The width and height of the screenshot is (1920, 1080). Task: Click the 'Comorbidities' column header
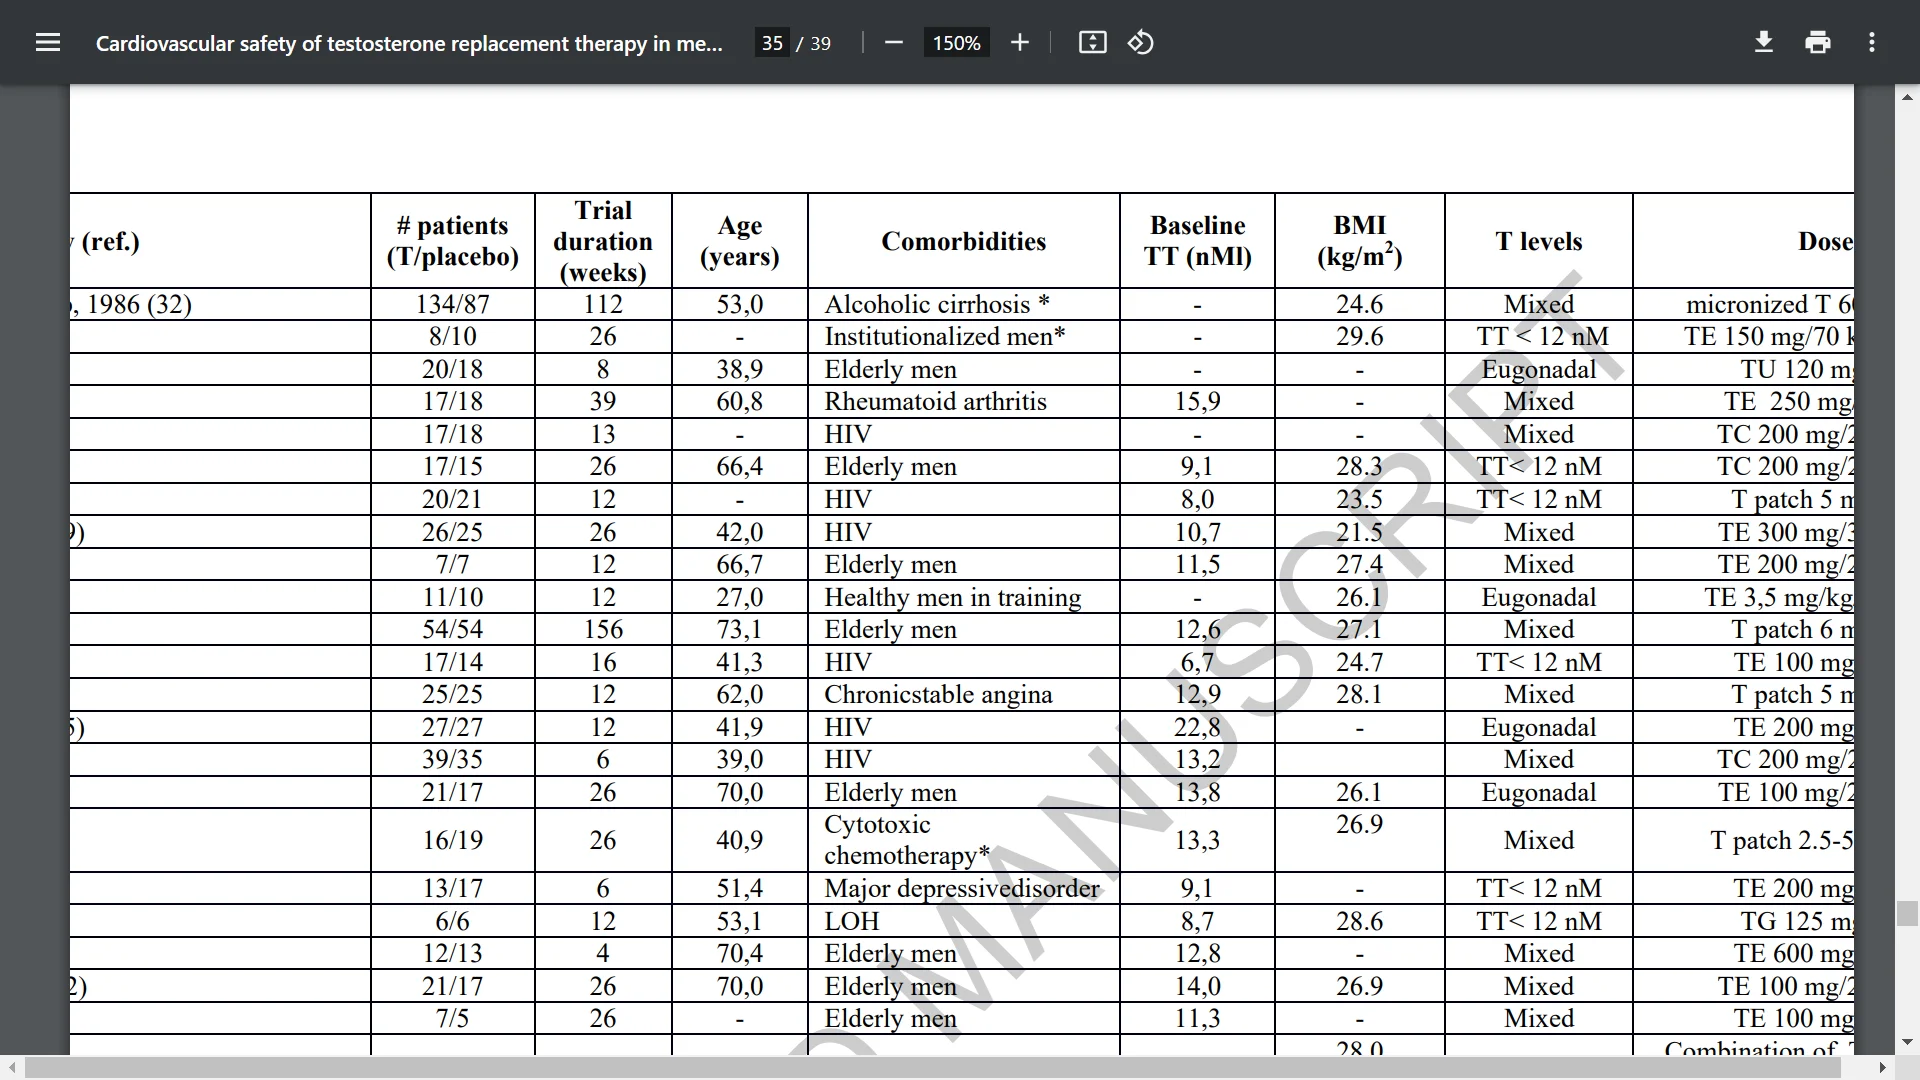[964, 241]
